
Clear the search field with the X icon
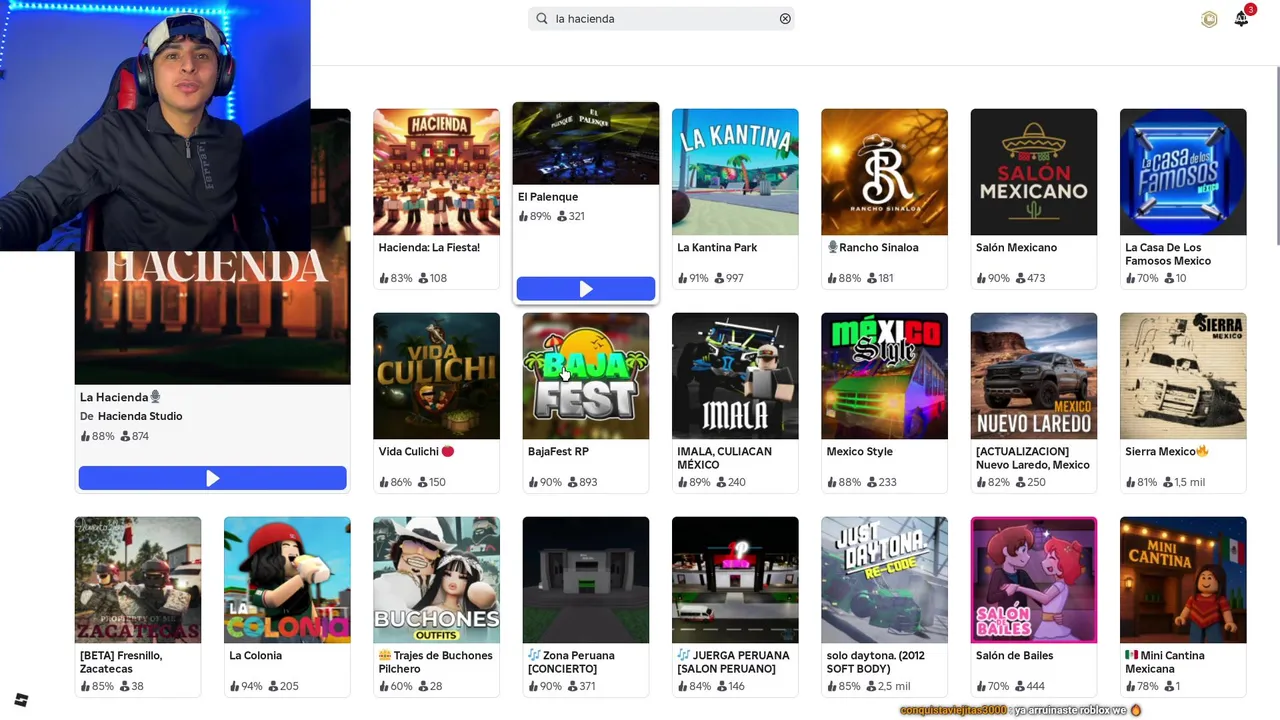tap(785, 18)
